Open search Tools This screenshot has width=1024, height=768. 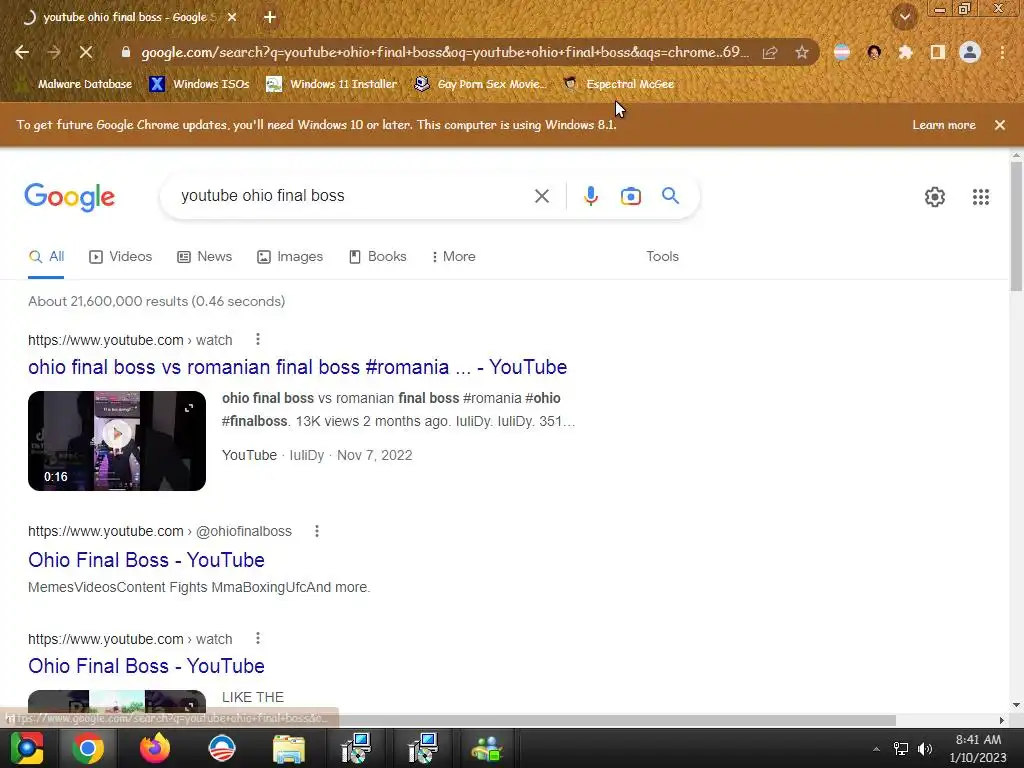point(662,257)
